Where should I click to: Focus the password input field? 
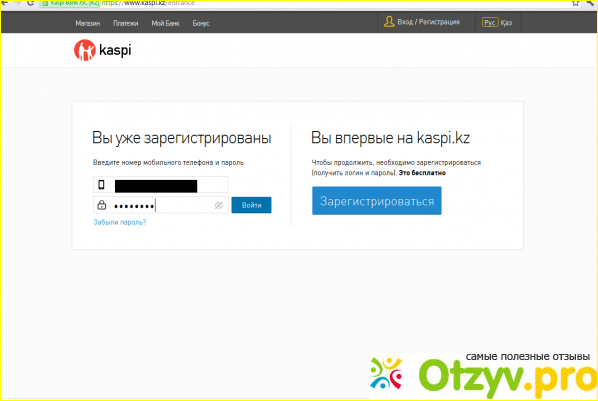[x=161, y=205]
